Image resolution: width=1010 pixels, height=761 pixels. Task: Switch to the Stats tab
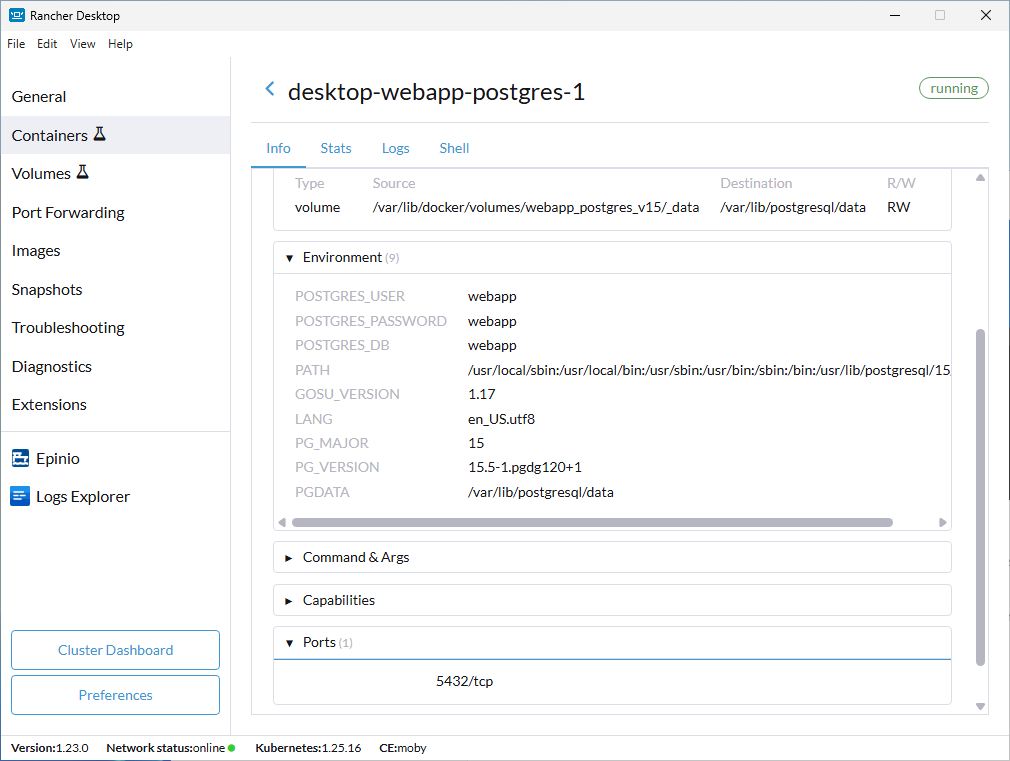point(336,148)
